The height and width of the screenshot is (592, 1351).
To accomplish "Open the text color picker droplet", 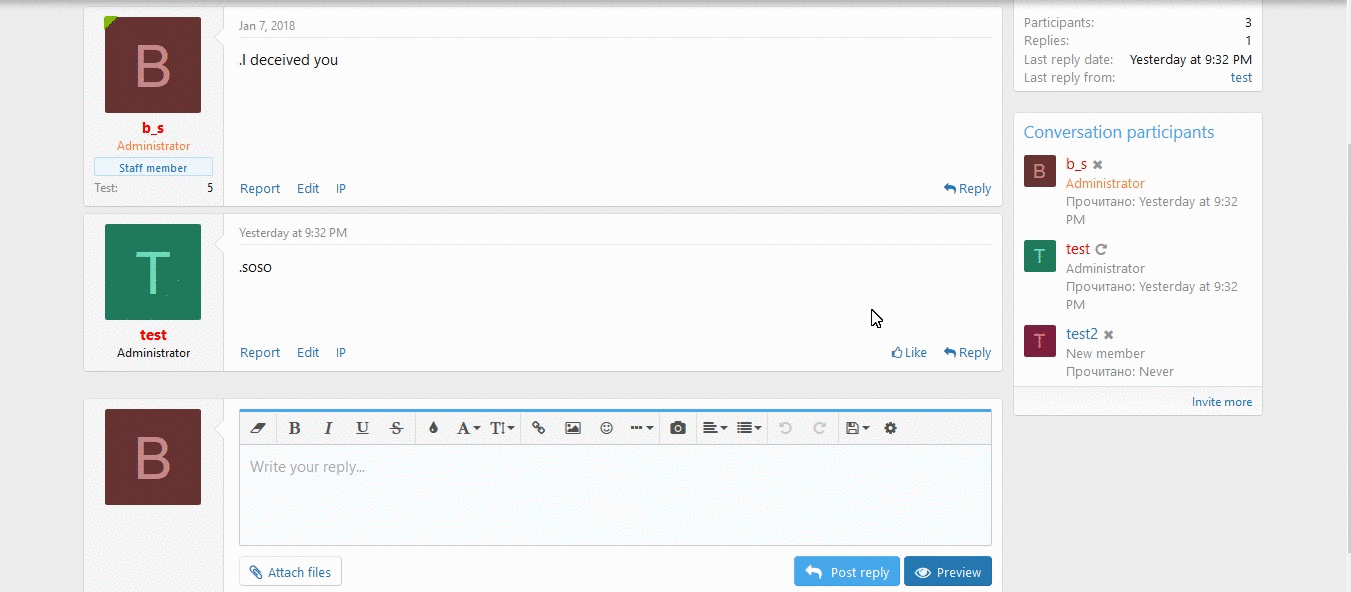I will [x=433, y=428].
